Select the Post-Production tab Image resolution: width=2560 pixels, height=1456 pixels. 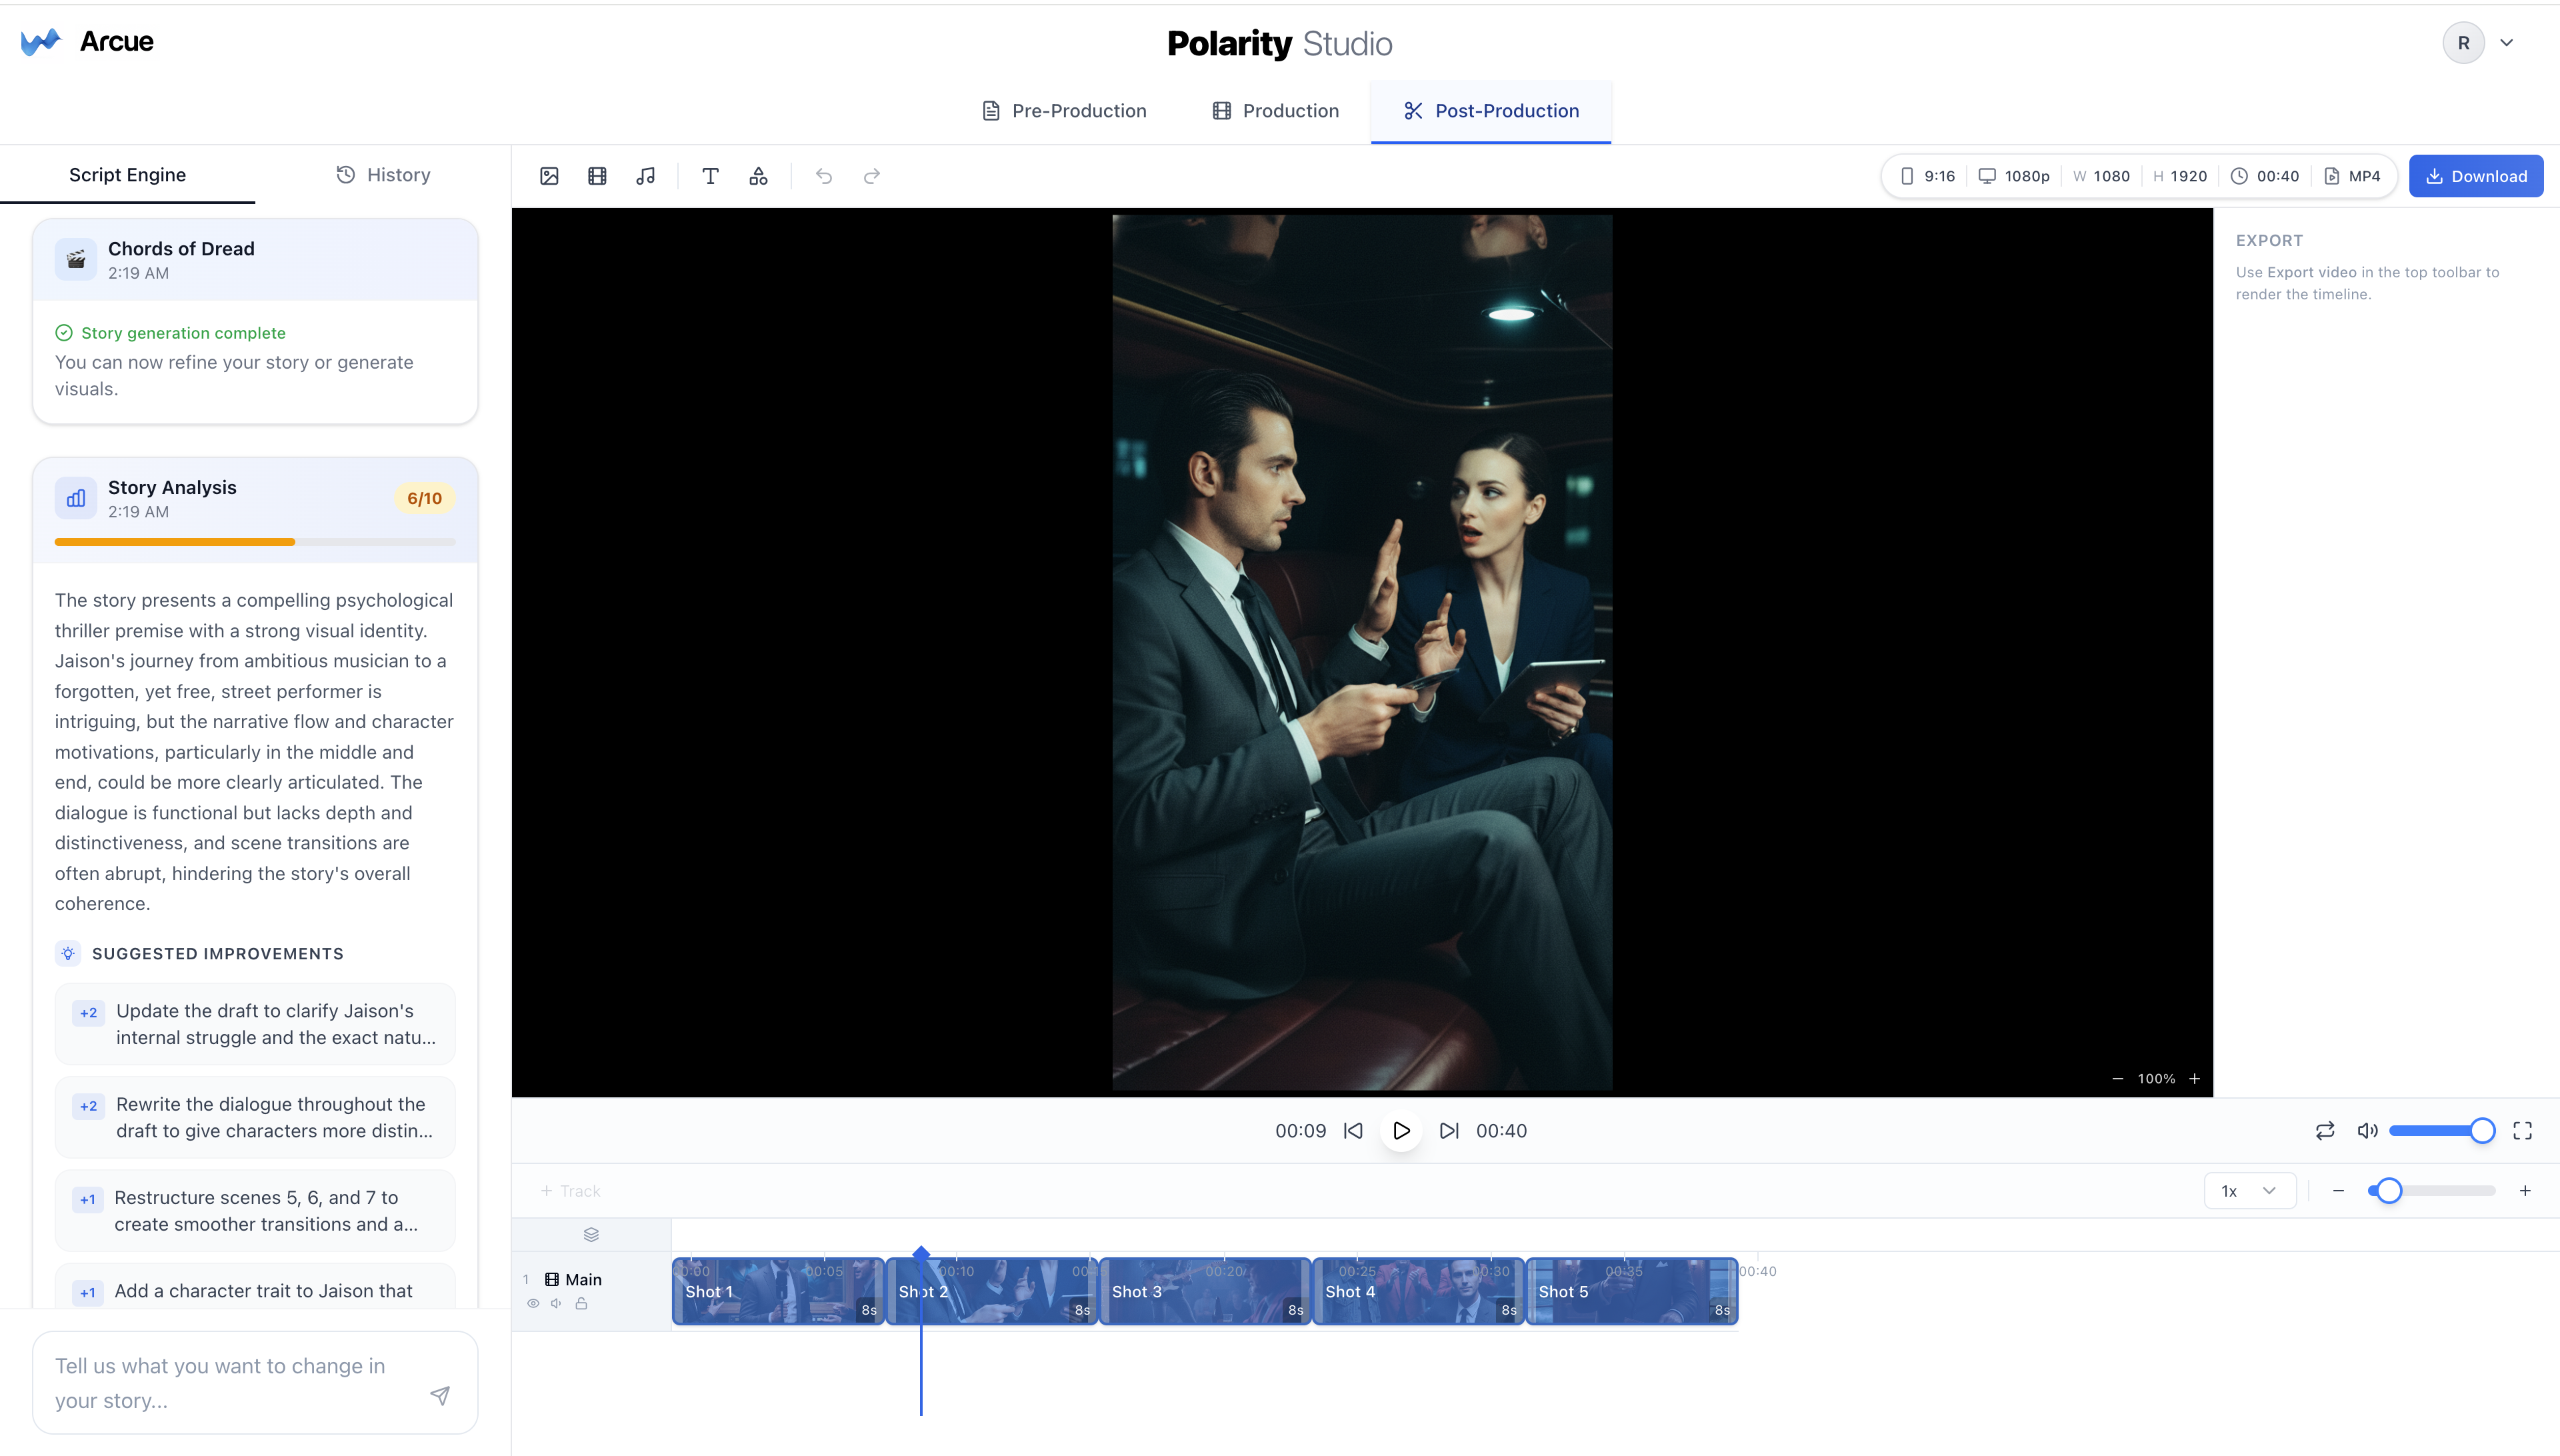point(1491,111)
